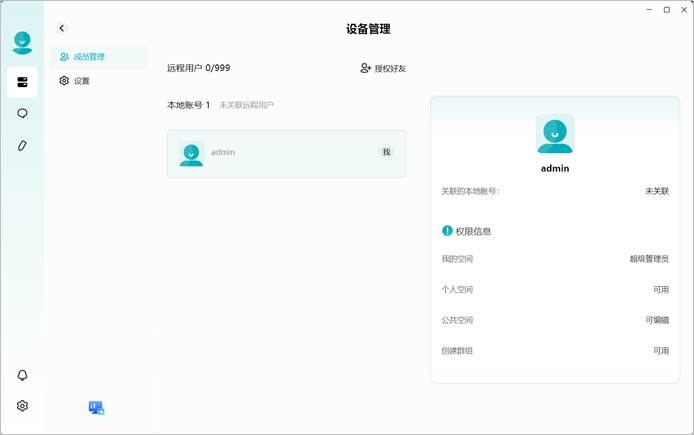This screenshot has height=435, width=694.
Task: Open the gear settings icon at bottom
Action: [22, 406]
